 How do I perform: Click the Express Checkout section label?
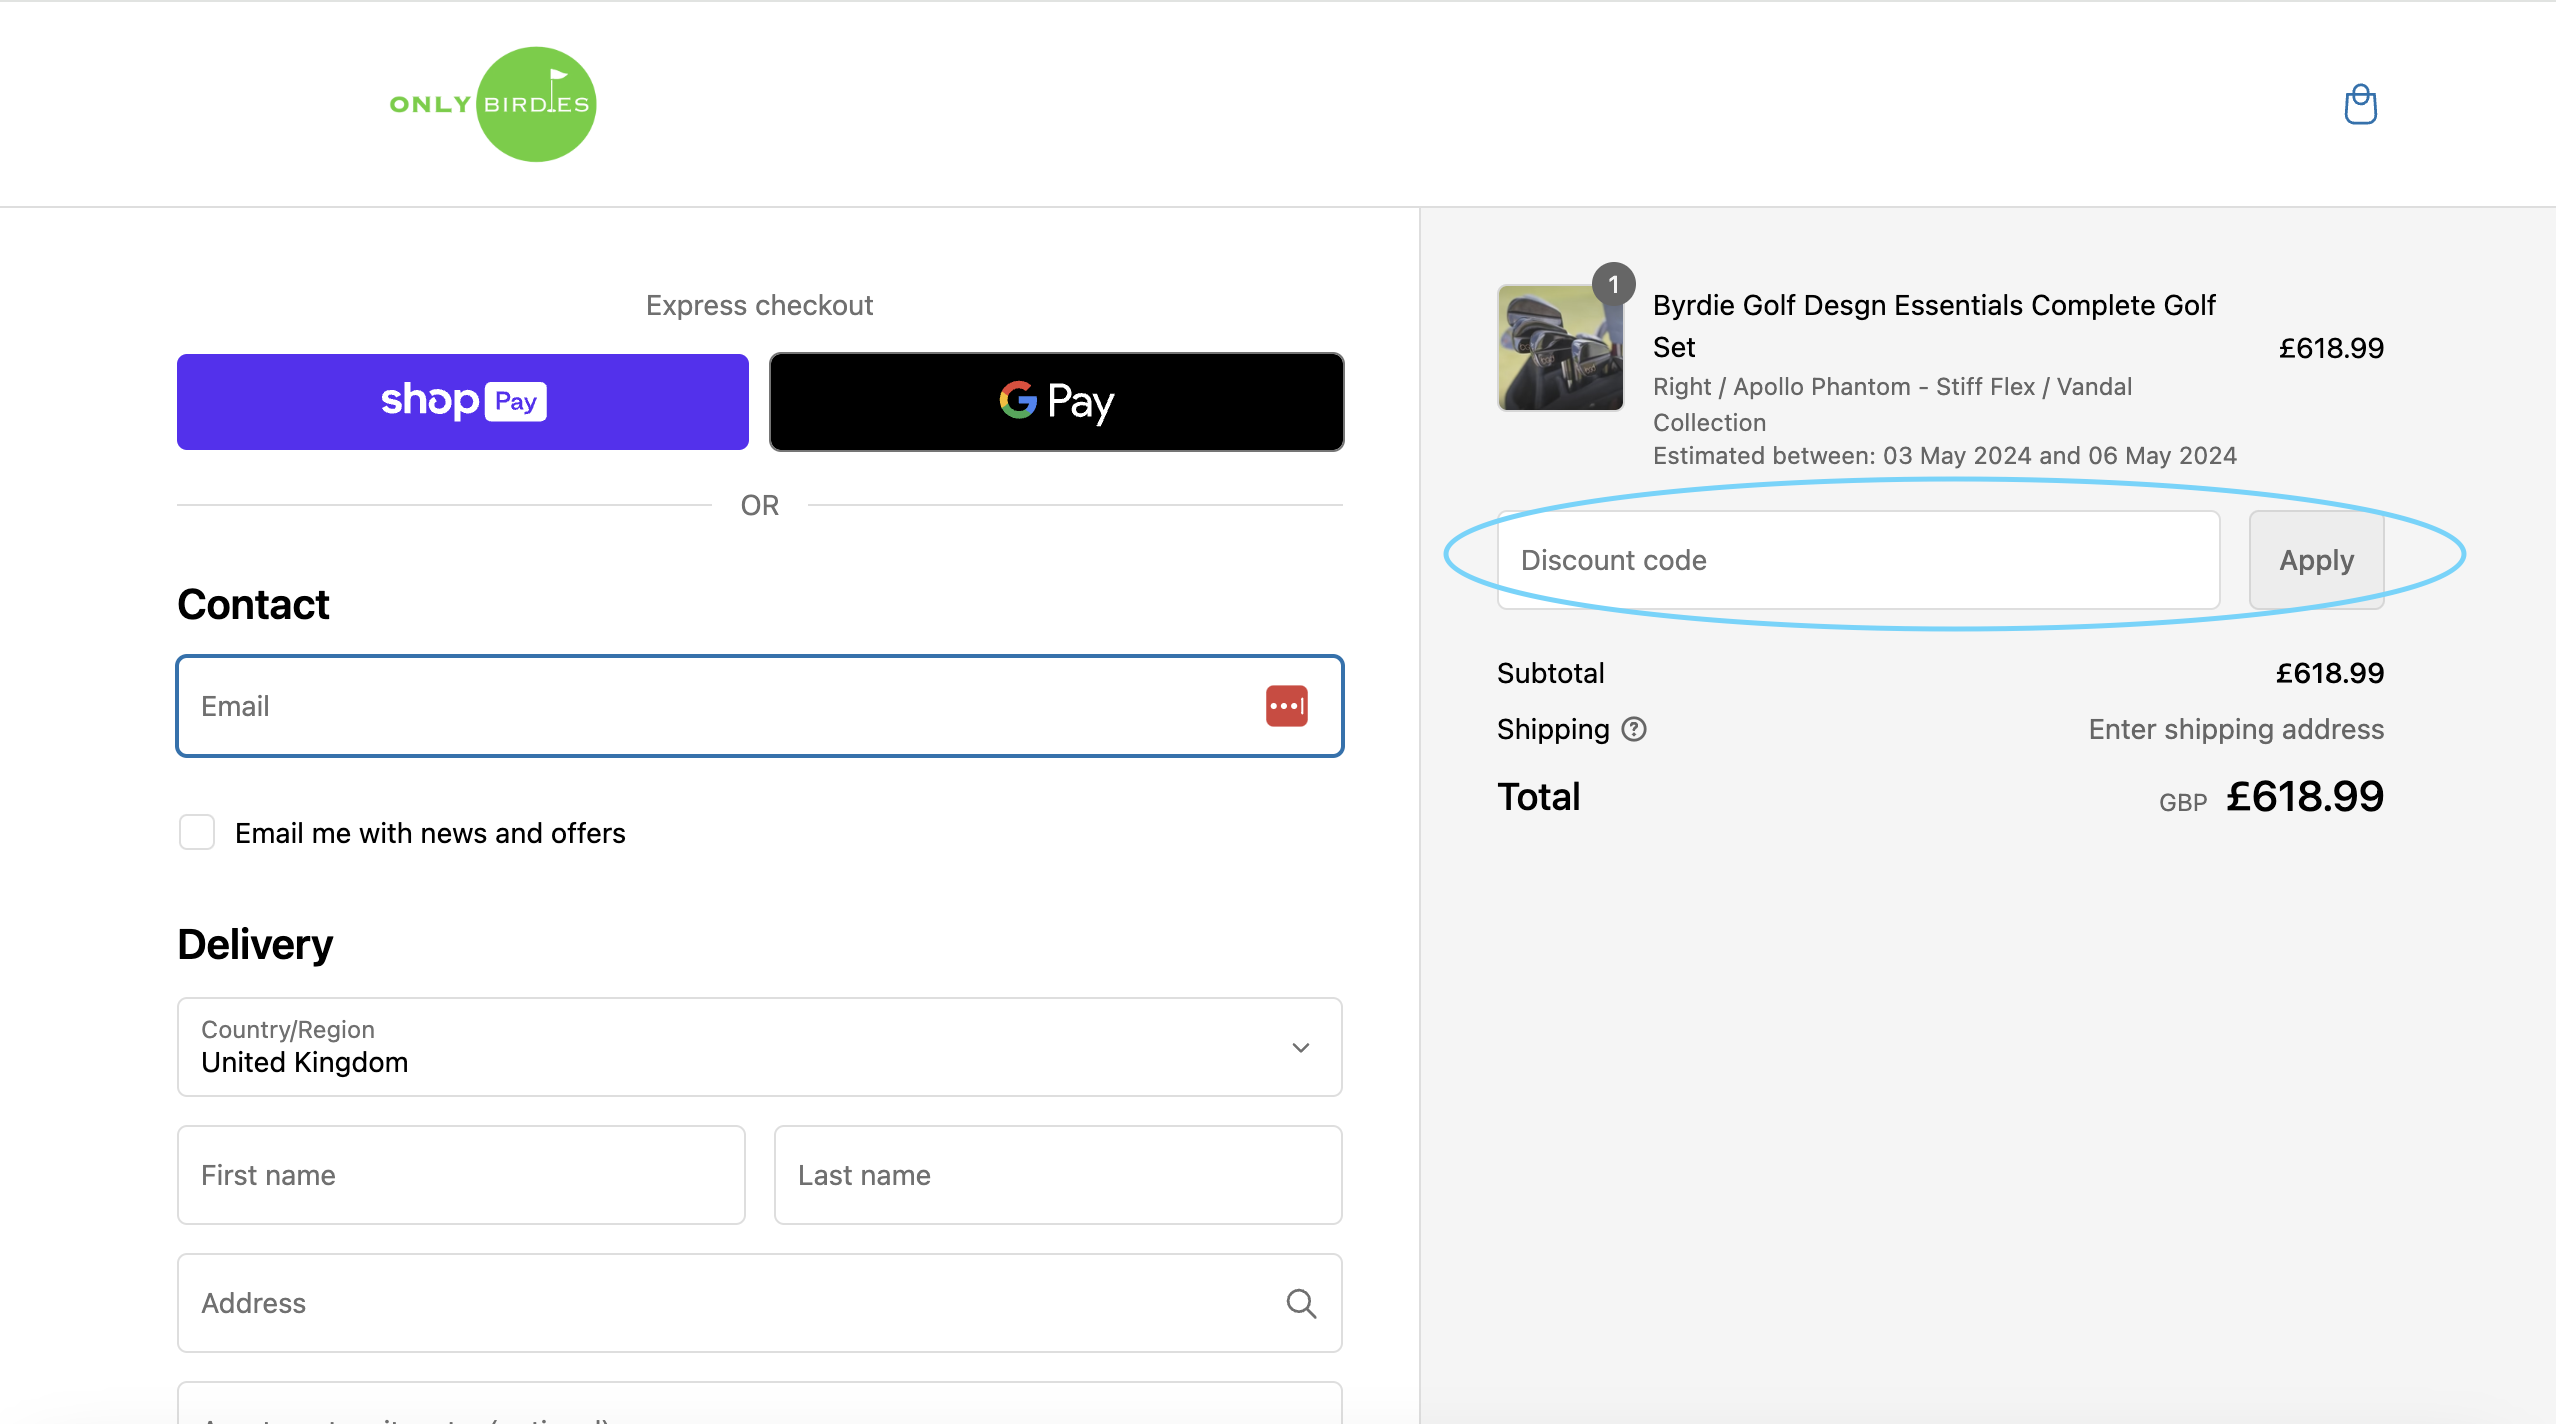pos(759,303)
